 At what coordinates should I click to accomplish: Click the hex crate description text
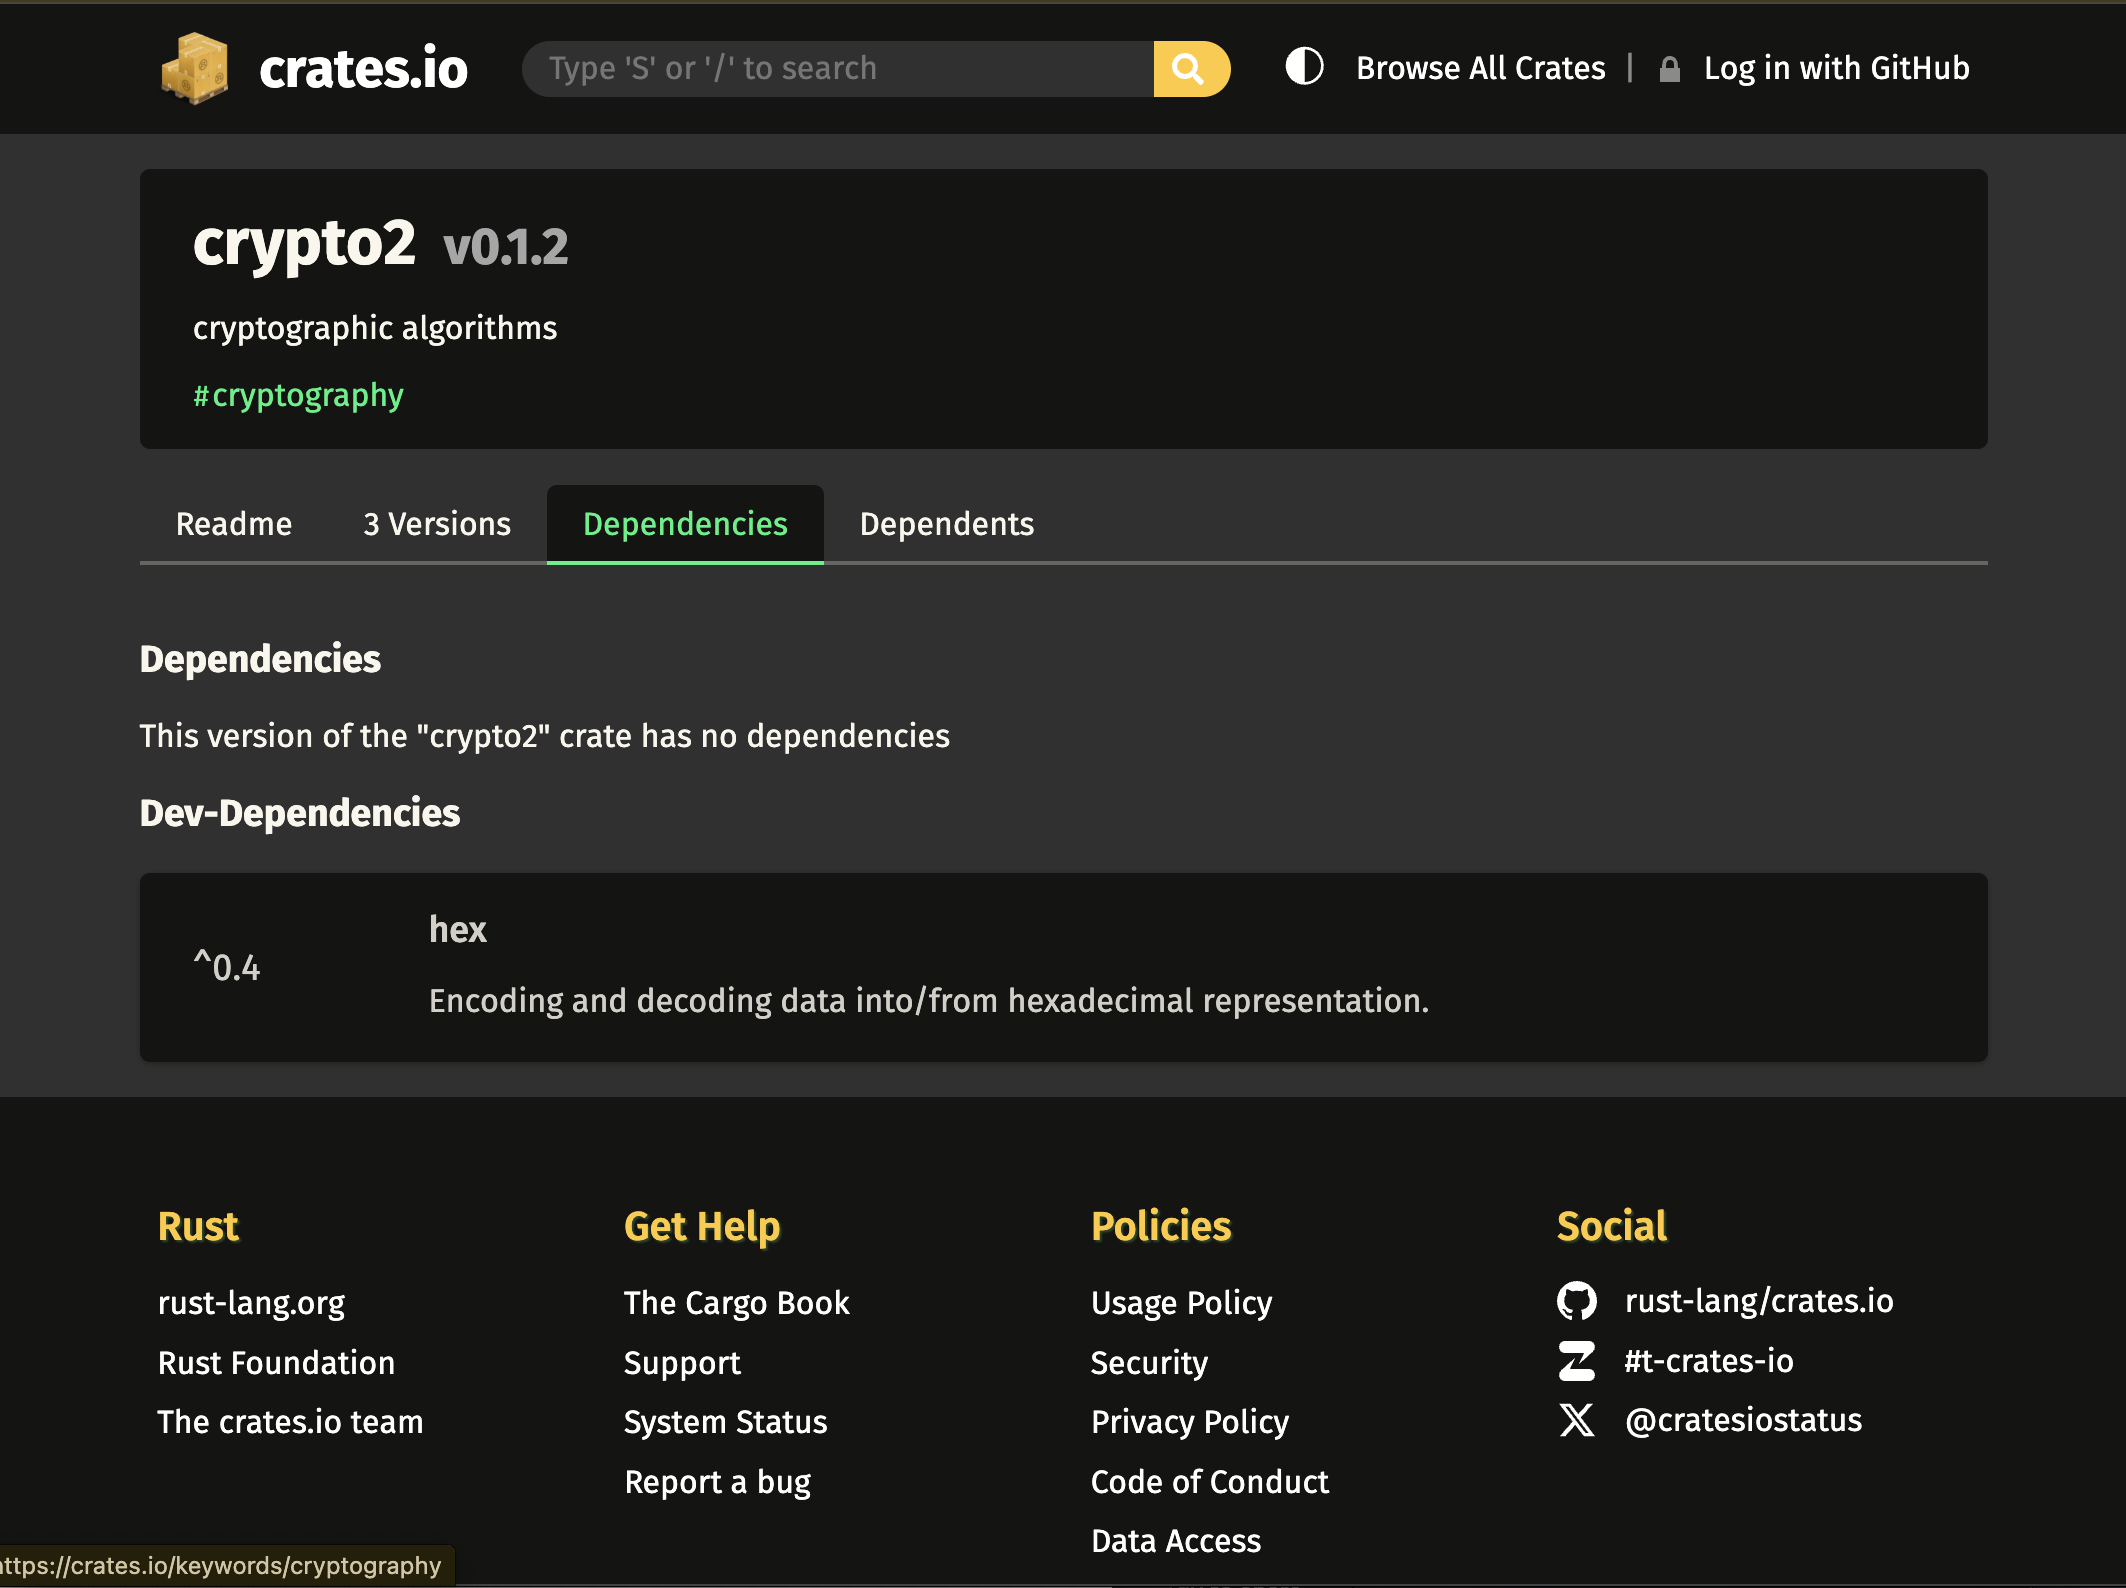[x=929, y=1001]
